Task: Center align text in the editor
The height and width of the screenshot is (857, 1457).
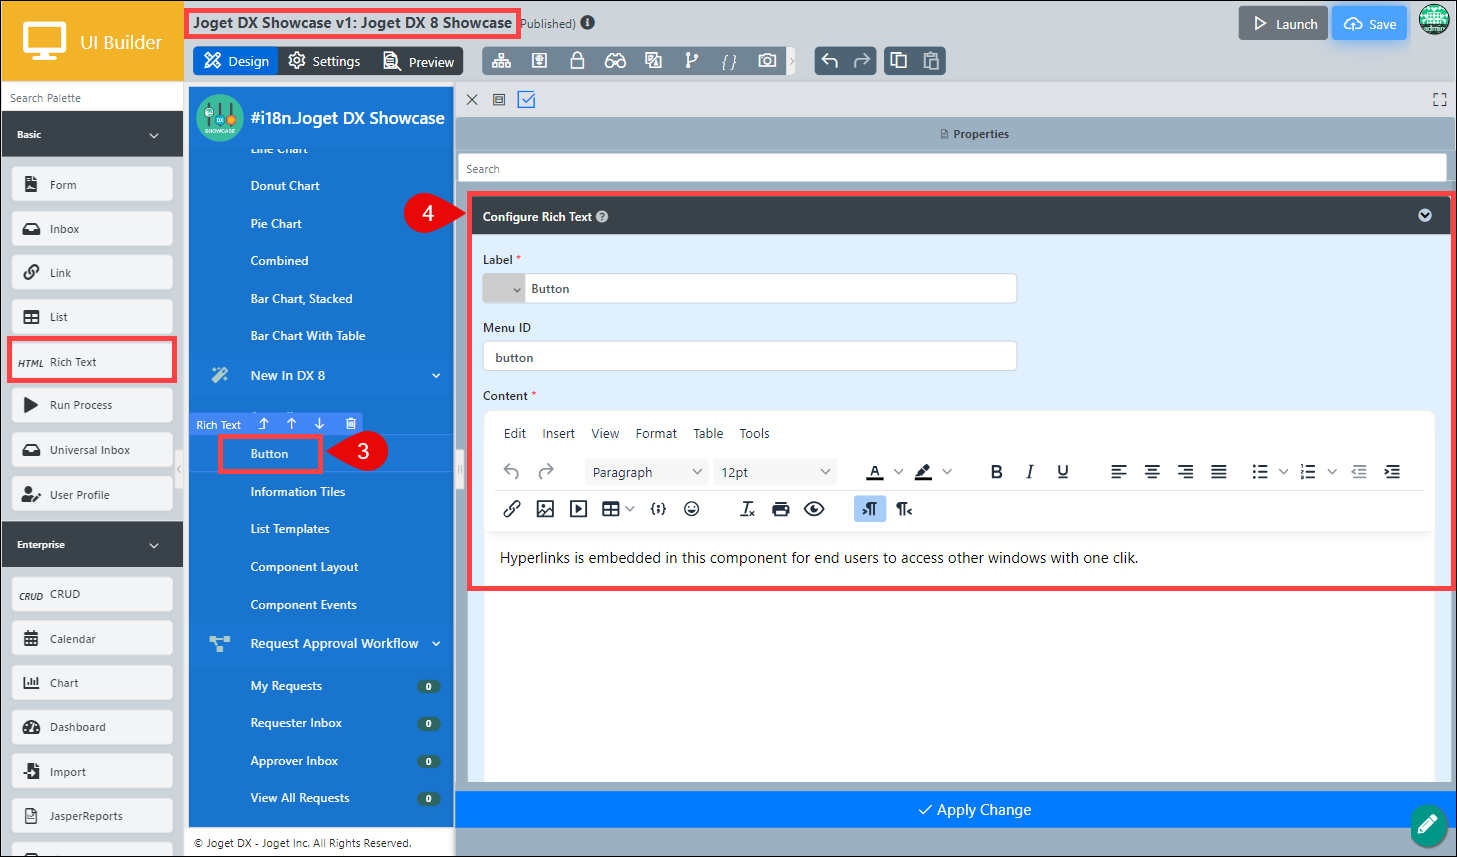Action: coord(1152,472)
